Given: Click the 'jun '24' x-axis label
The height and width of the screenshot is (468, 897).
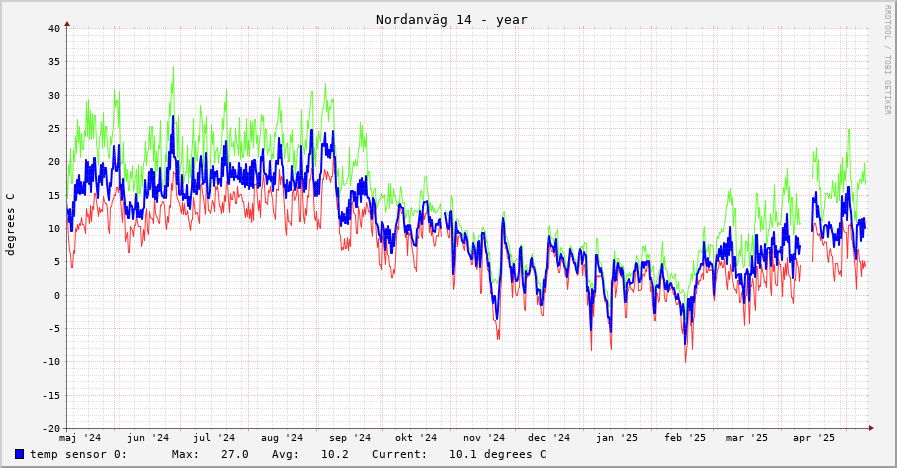Looking at the screenshot, I should click(x=148, y=438).
